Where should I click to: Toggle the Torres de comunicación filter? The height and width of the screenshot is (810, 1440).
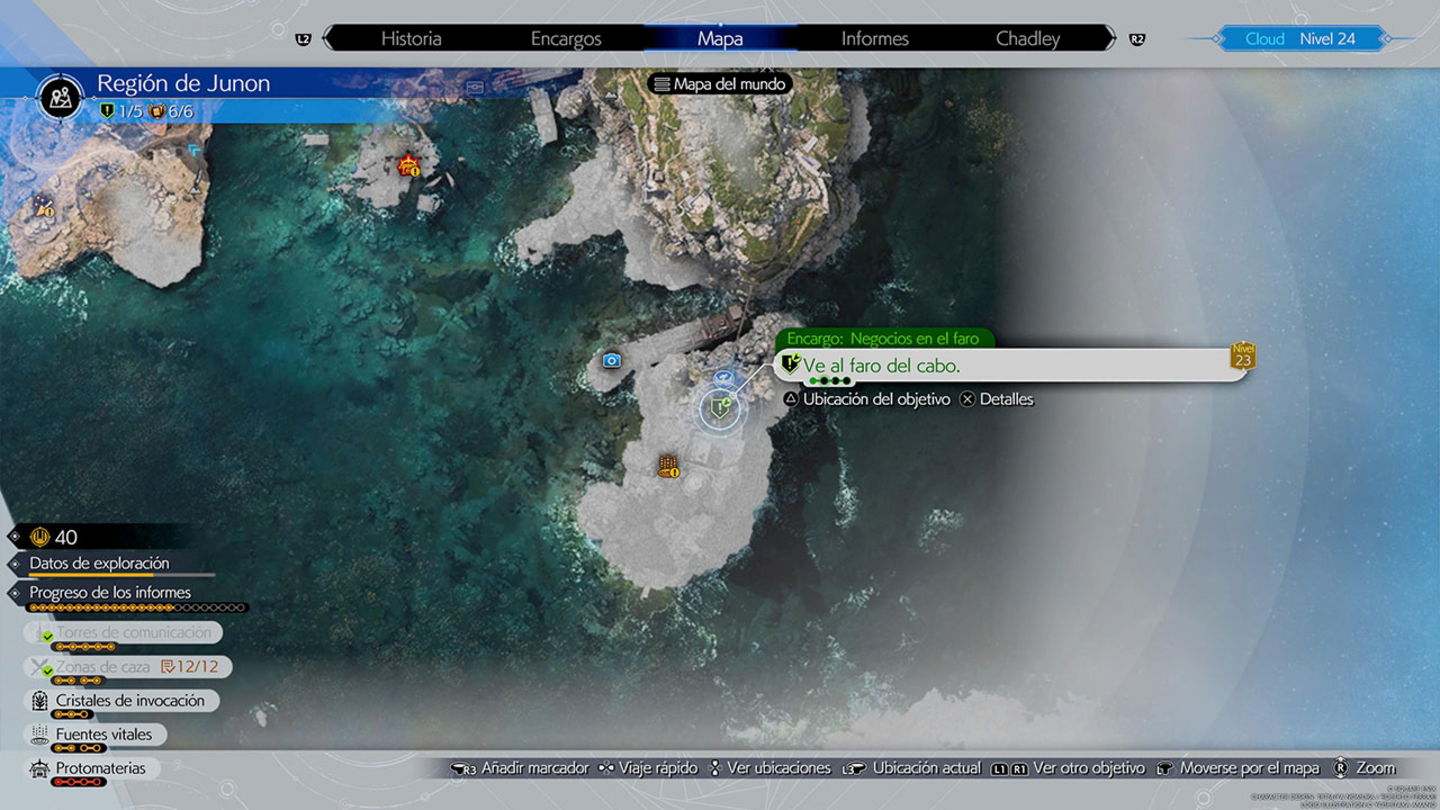pos(123,633)
